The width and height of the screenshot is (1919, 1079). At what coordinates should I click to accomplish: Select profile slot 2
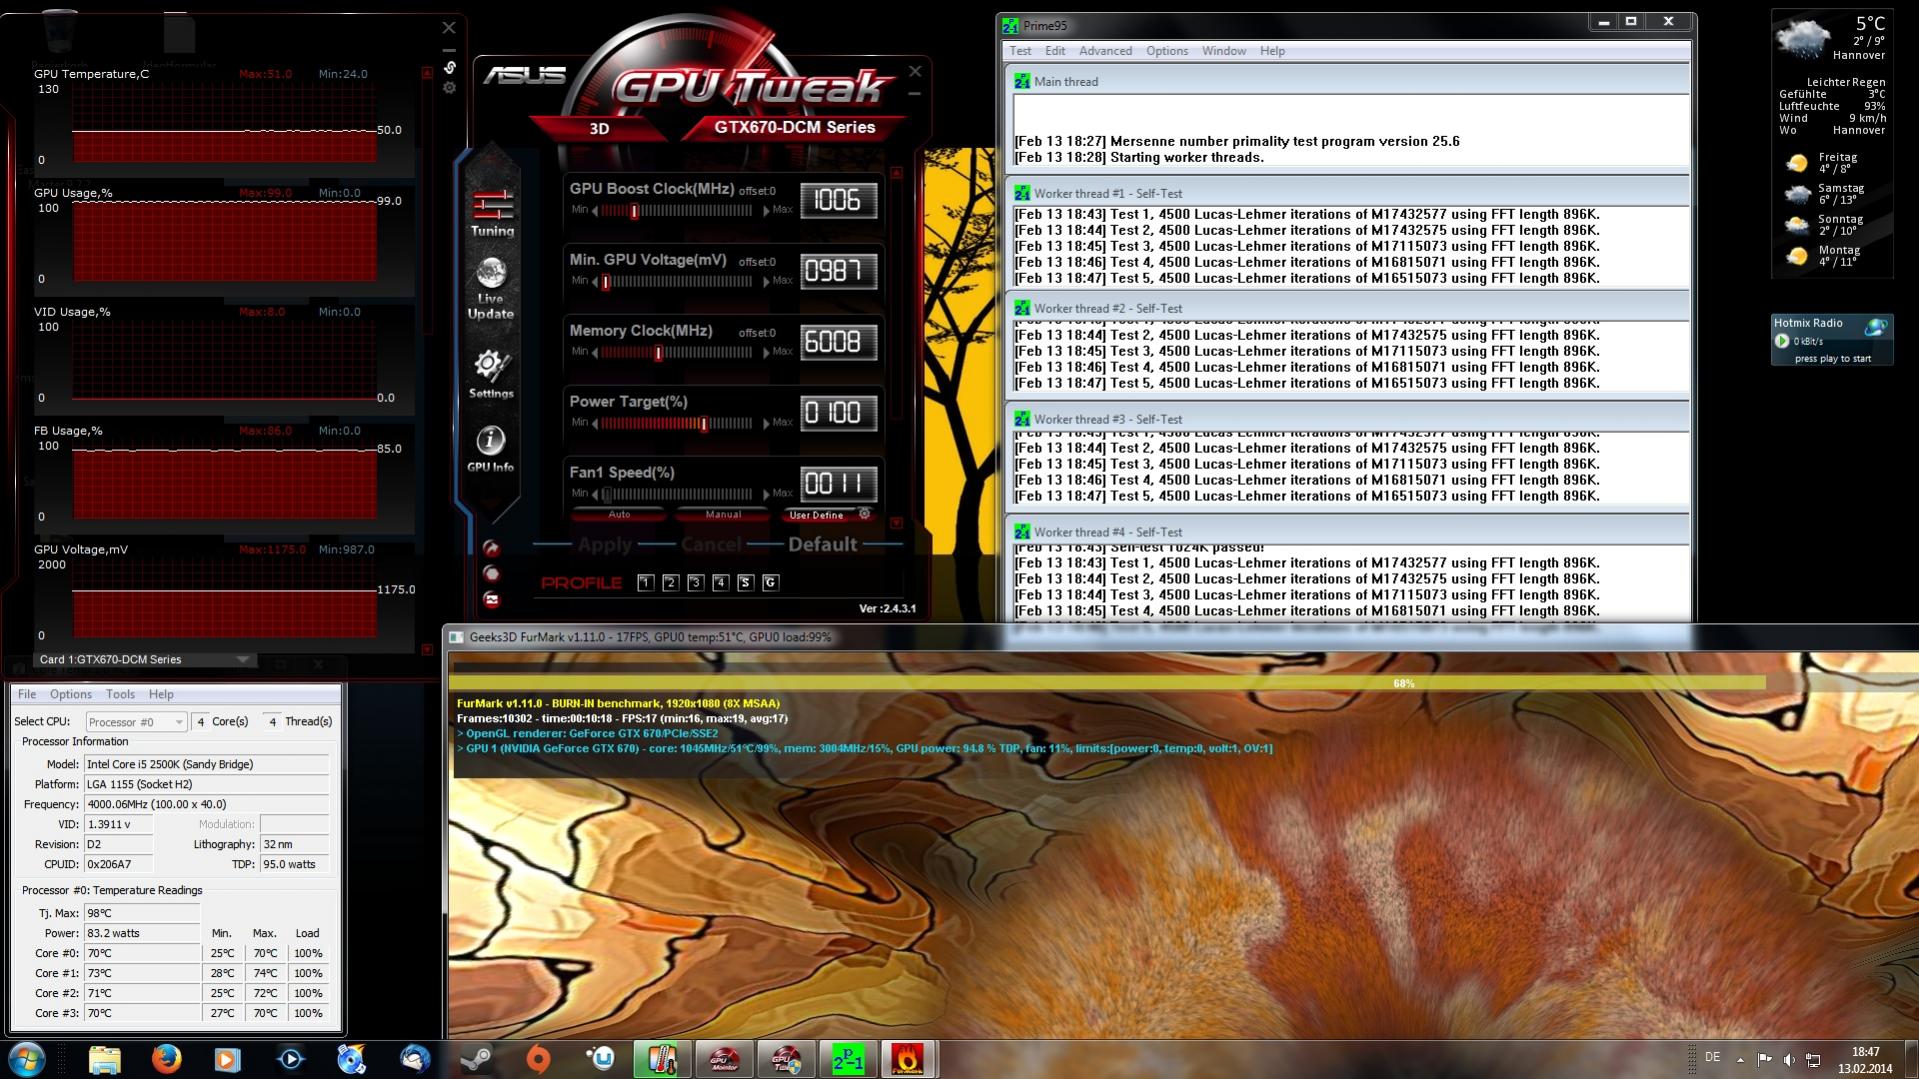[x=670, y=582]
